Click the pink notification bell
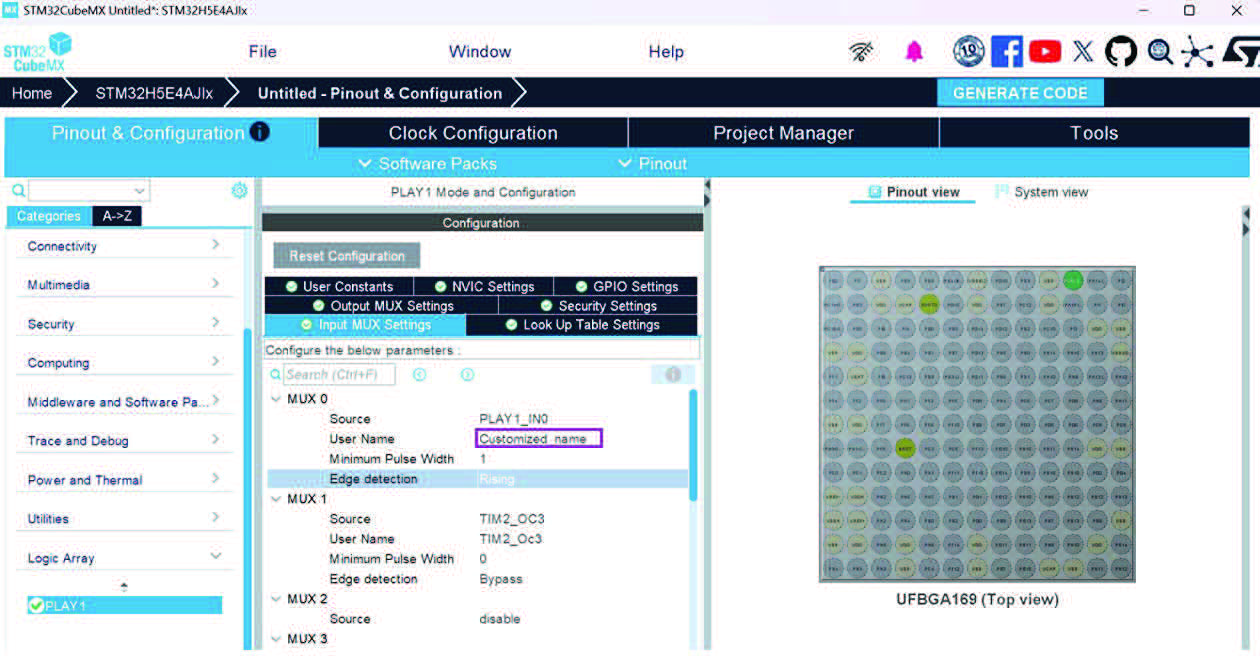 914,52
